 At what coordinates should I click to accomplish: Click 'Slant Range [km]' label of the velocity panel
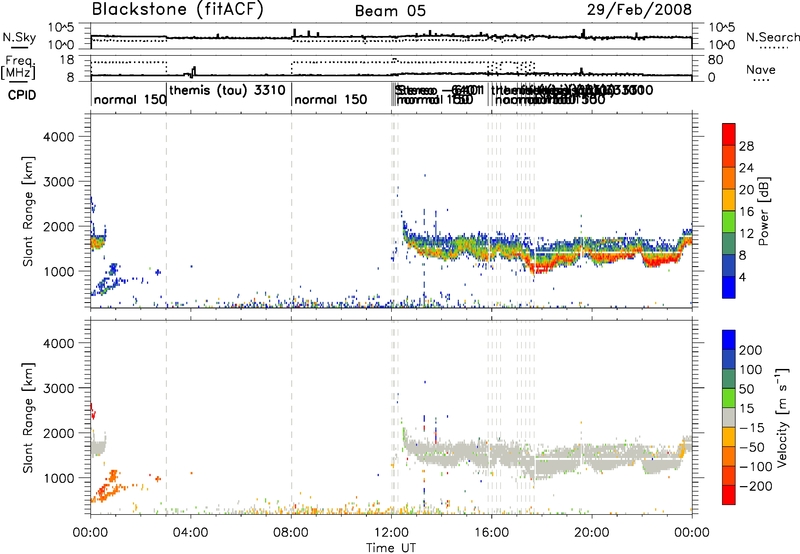pyautogui.click(x=28, y=417)
